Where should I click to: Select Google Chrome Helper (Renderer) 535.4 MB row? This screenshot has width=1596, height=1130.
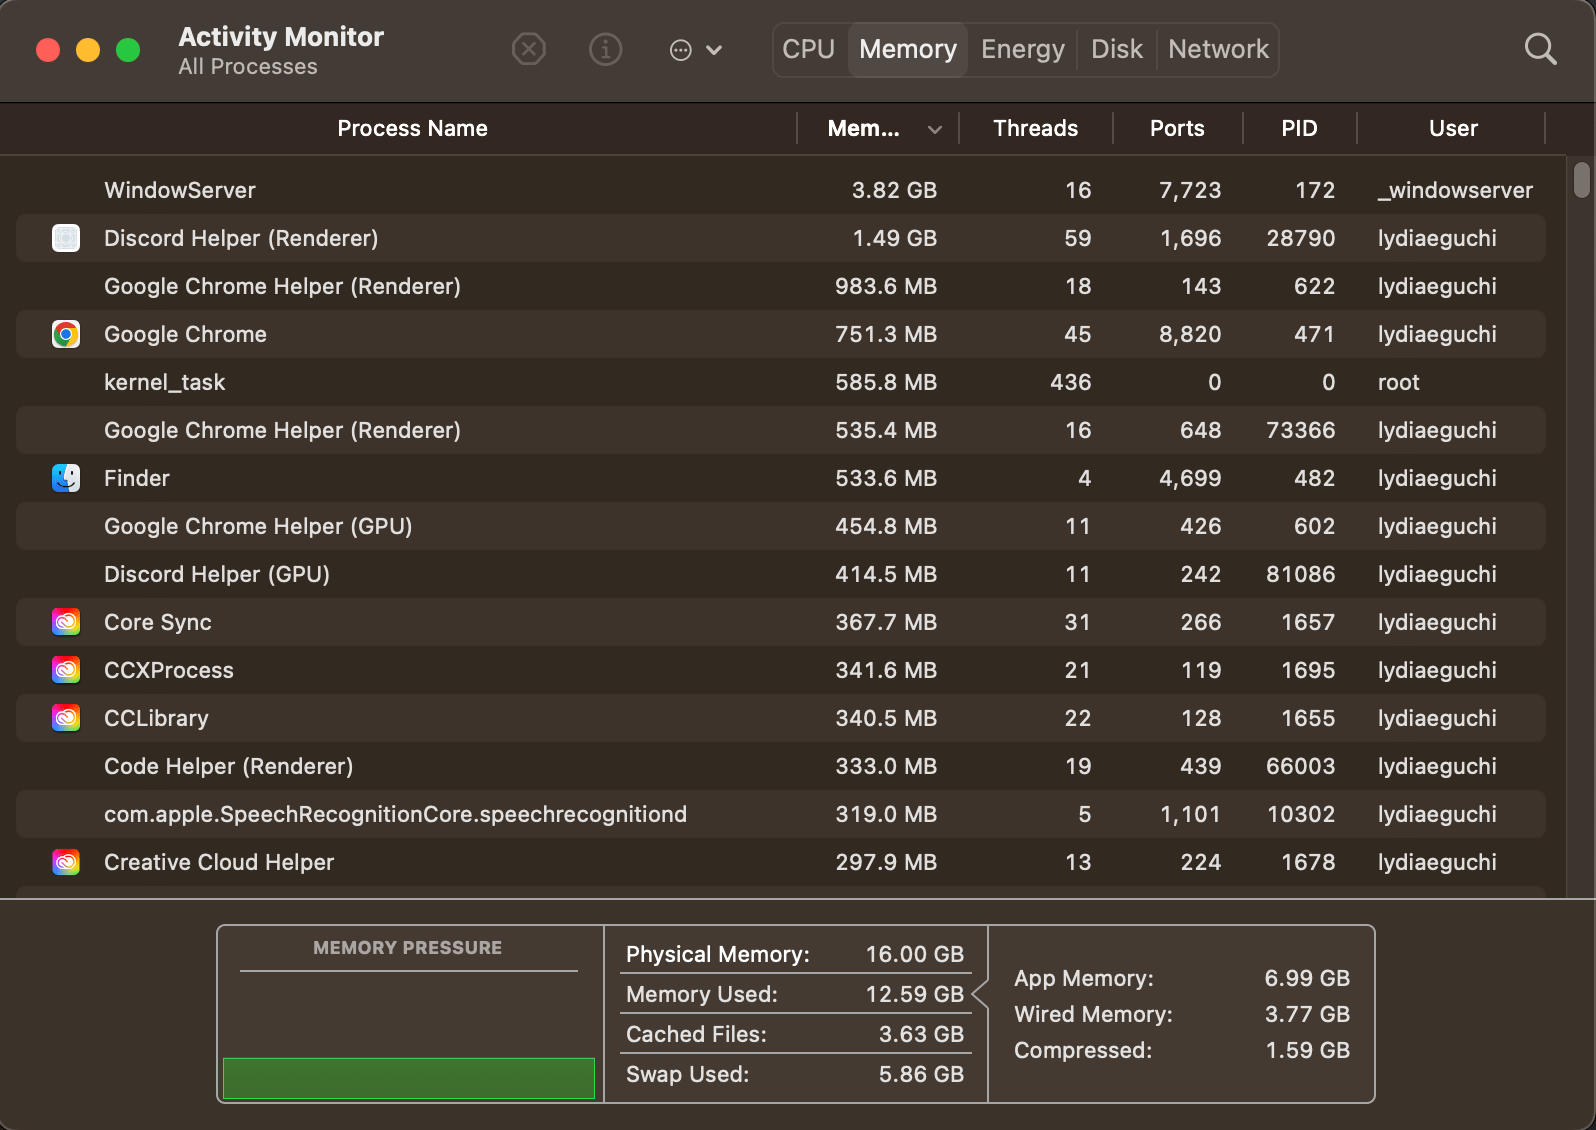coord(781,430)
